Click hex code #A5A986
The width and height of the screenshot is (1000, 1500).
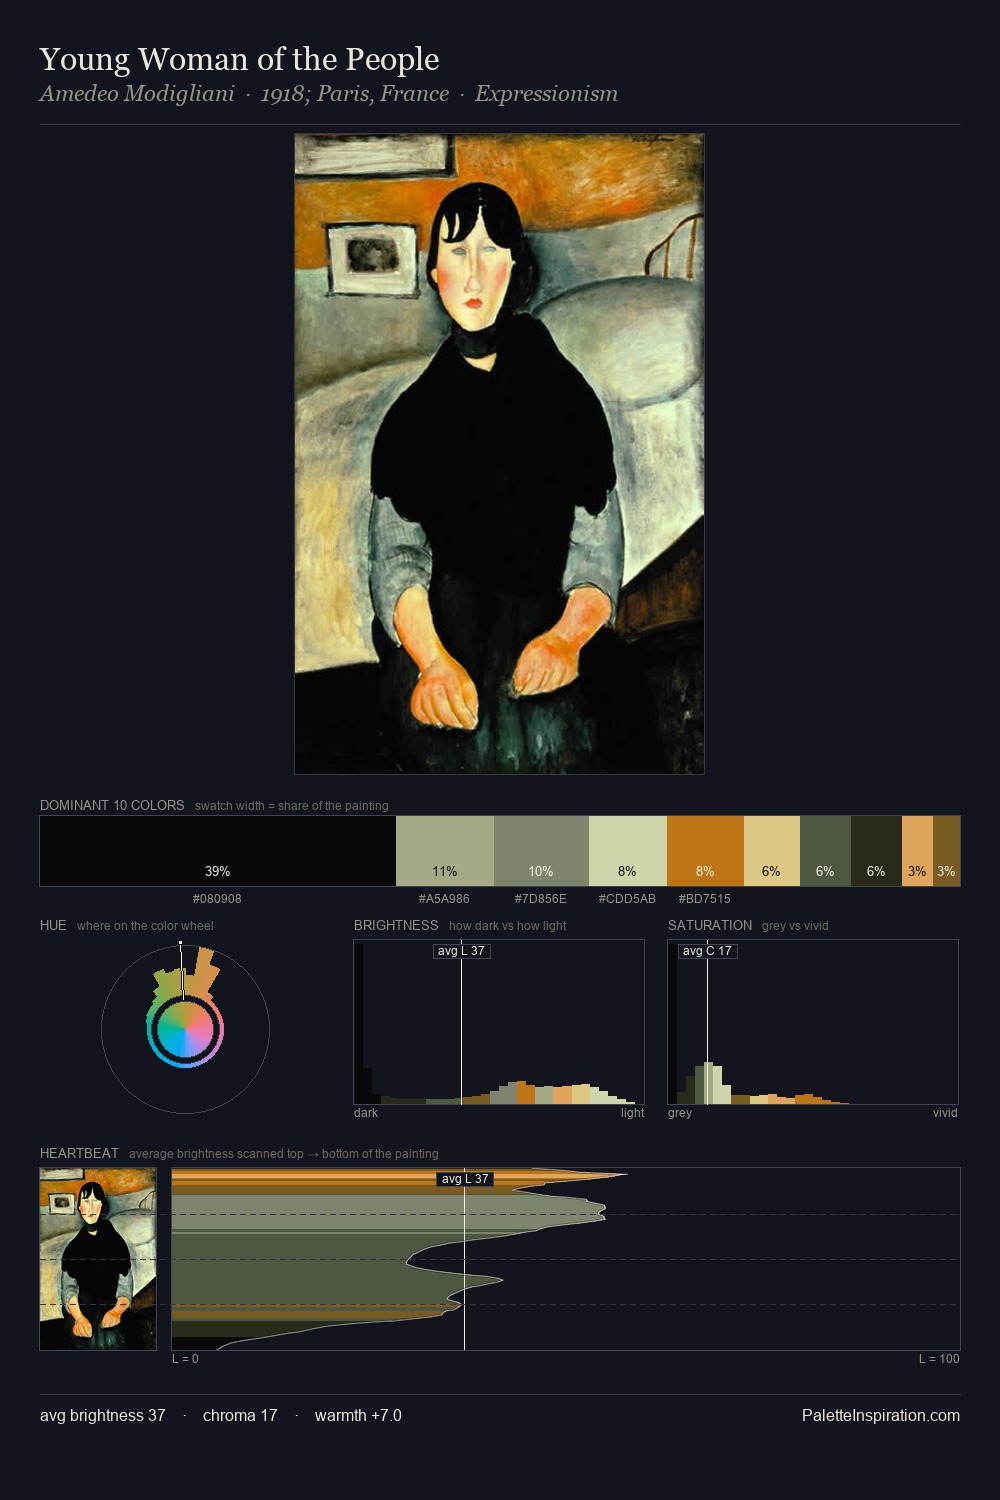tap(444, 899)
